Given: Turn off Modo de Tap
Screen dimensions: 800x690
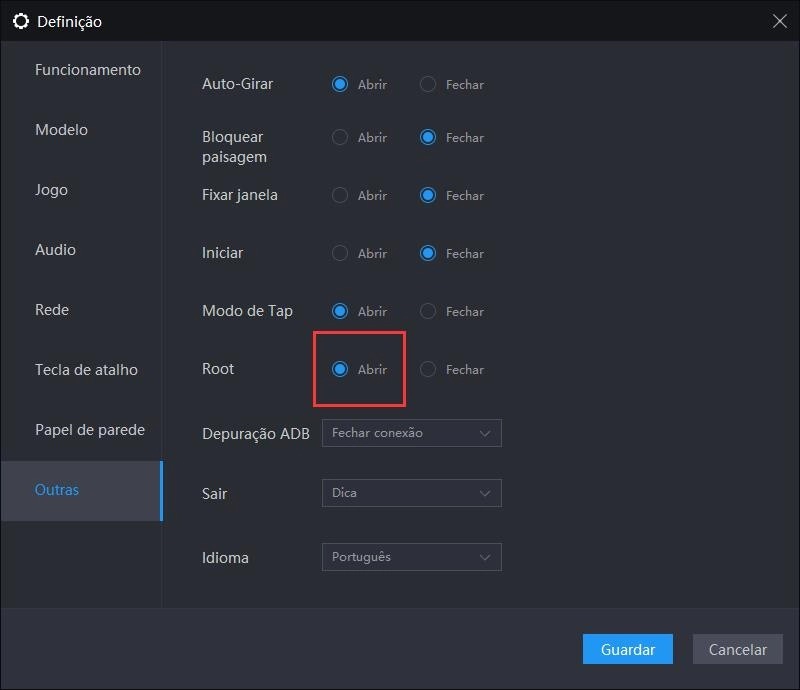Looking at the screenshot, I should click(x=429, y=311).
